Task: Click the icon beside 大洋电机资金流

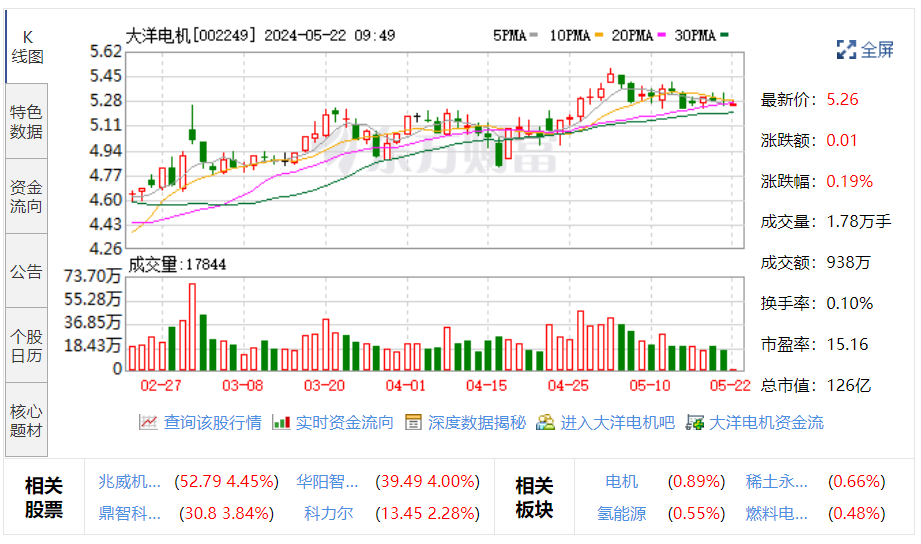Action: point(695,422)
